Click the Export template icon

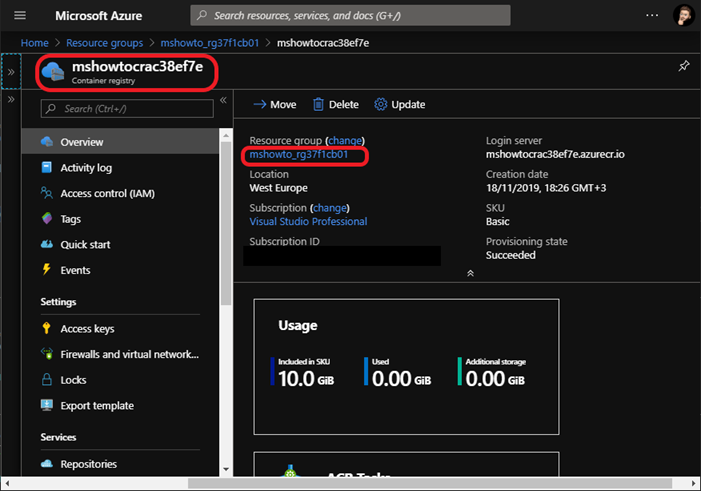pos(46,405)
